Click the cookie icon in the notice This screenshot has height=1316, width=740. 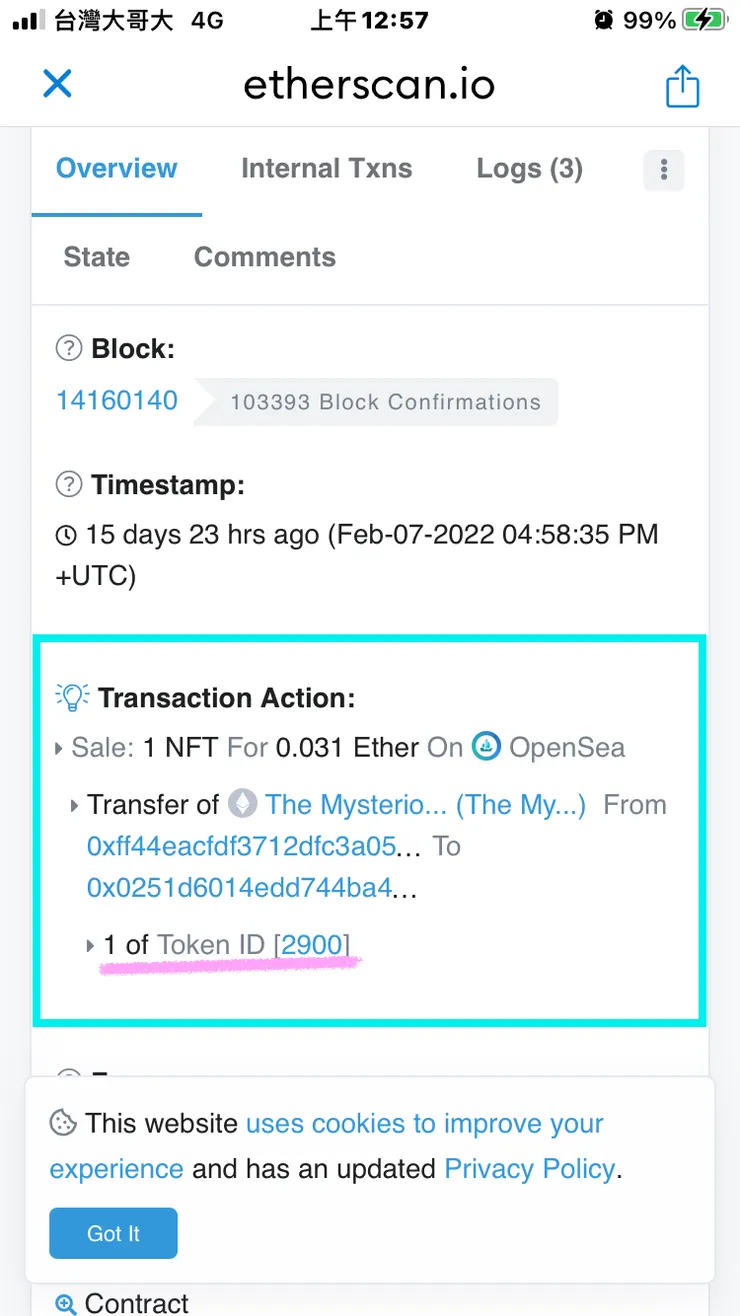pos(63,1123)
